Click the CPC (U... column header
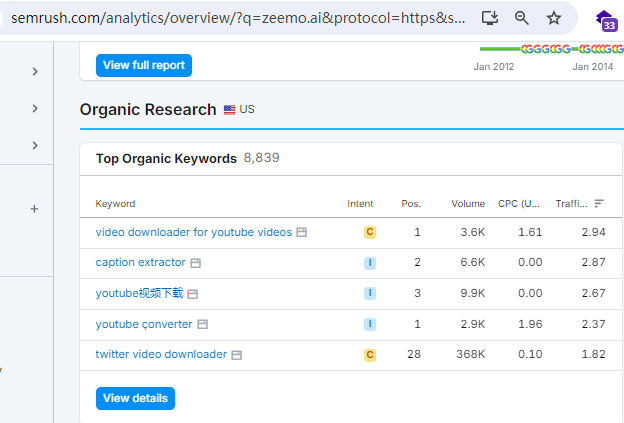The image size is (624, 423). click(x=519, y=204)
